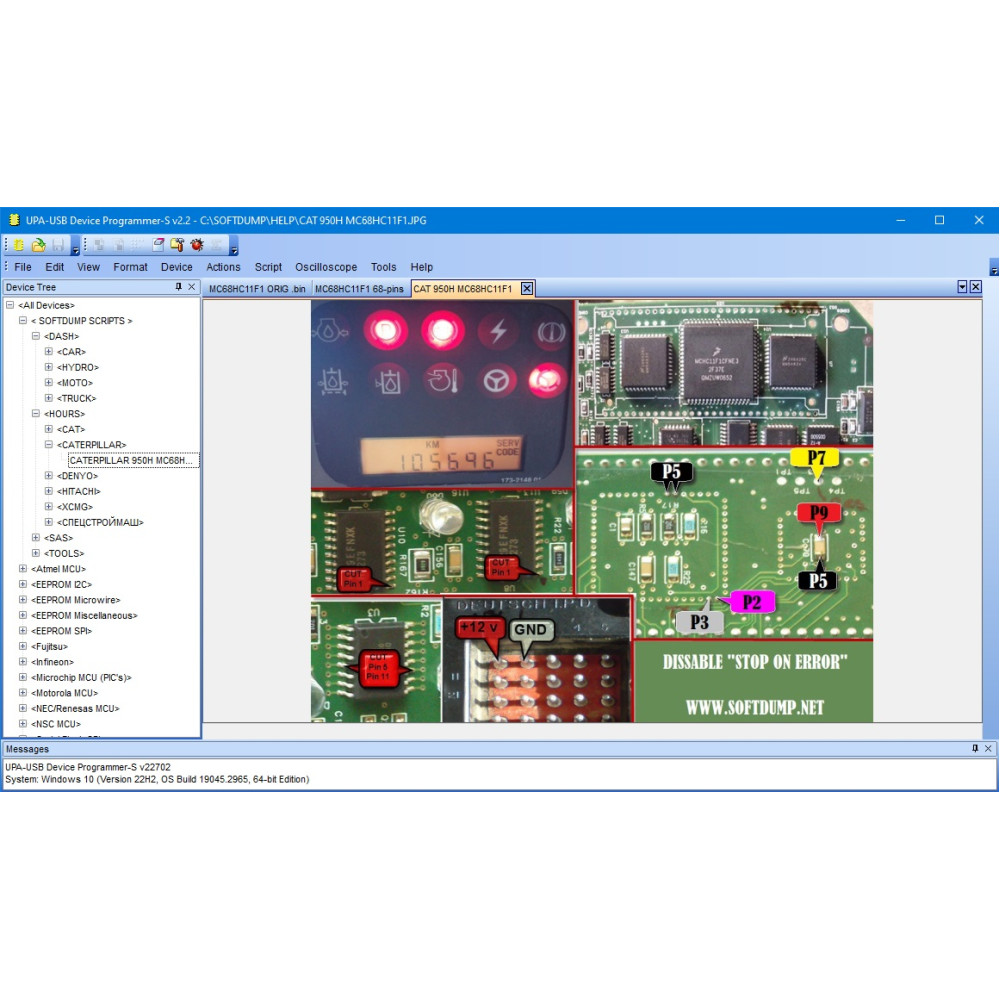Open the View menu

[88, 267]
